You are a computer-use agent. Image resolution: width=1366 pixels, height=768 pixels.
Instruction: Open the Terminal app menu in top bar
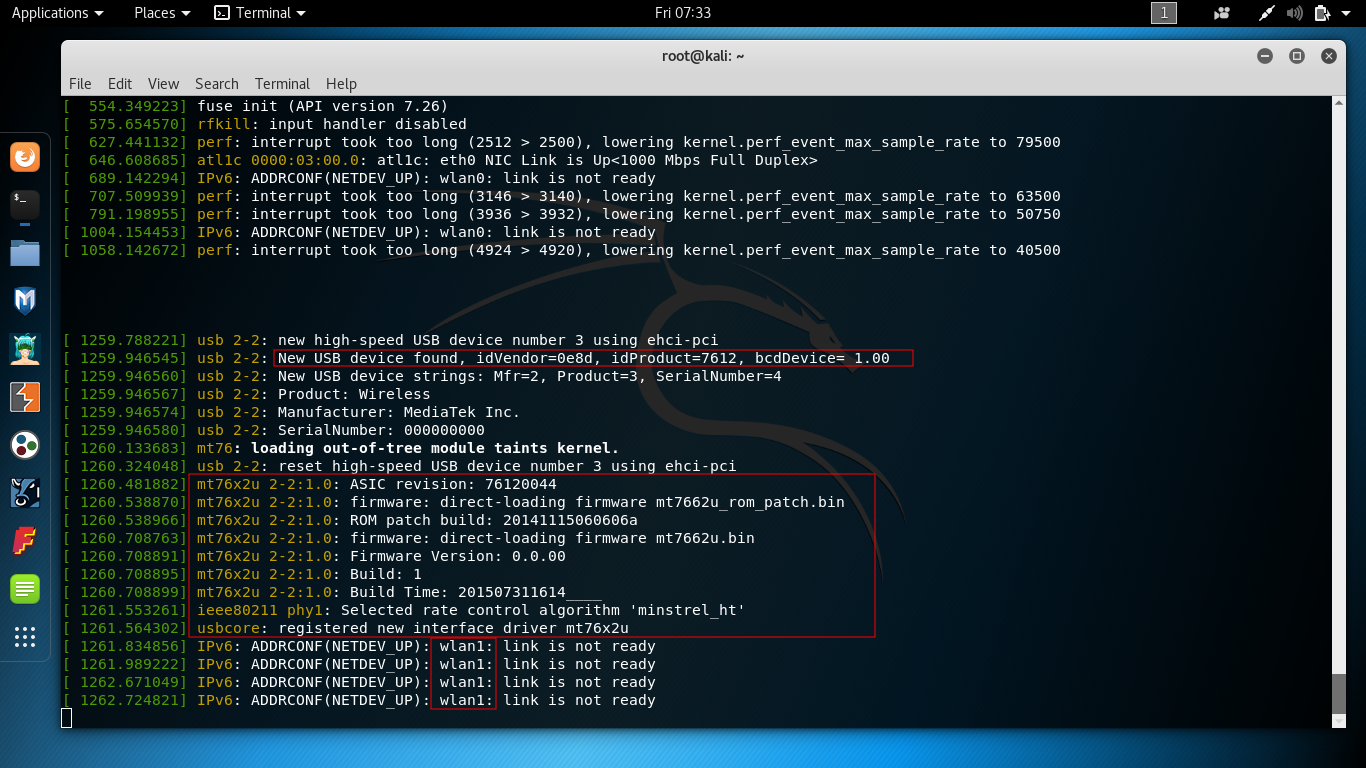point(260,13)
